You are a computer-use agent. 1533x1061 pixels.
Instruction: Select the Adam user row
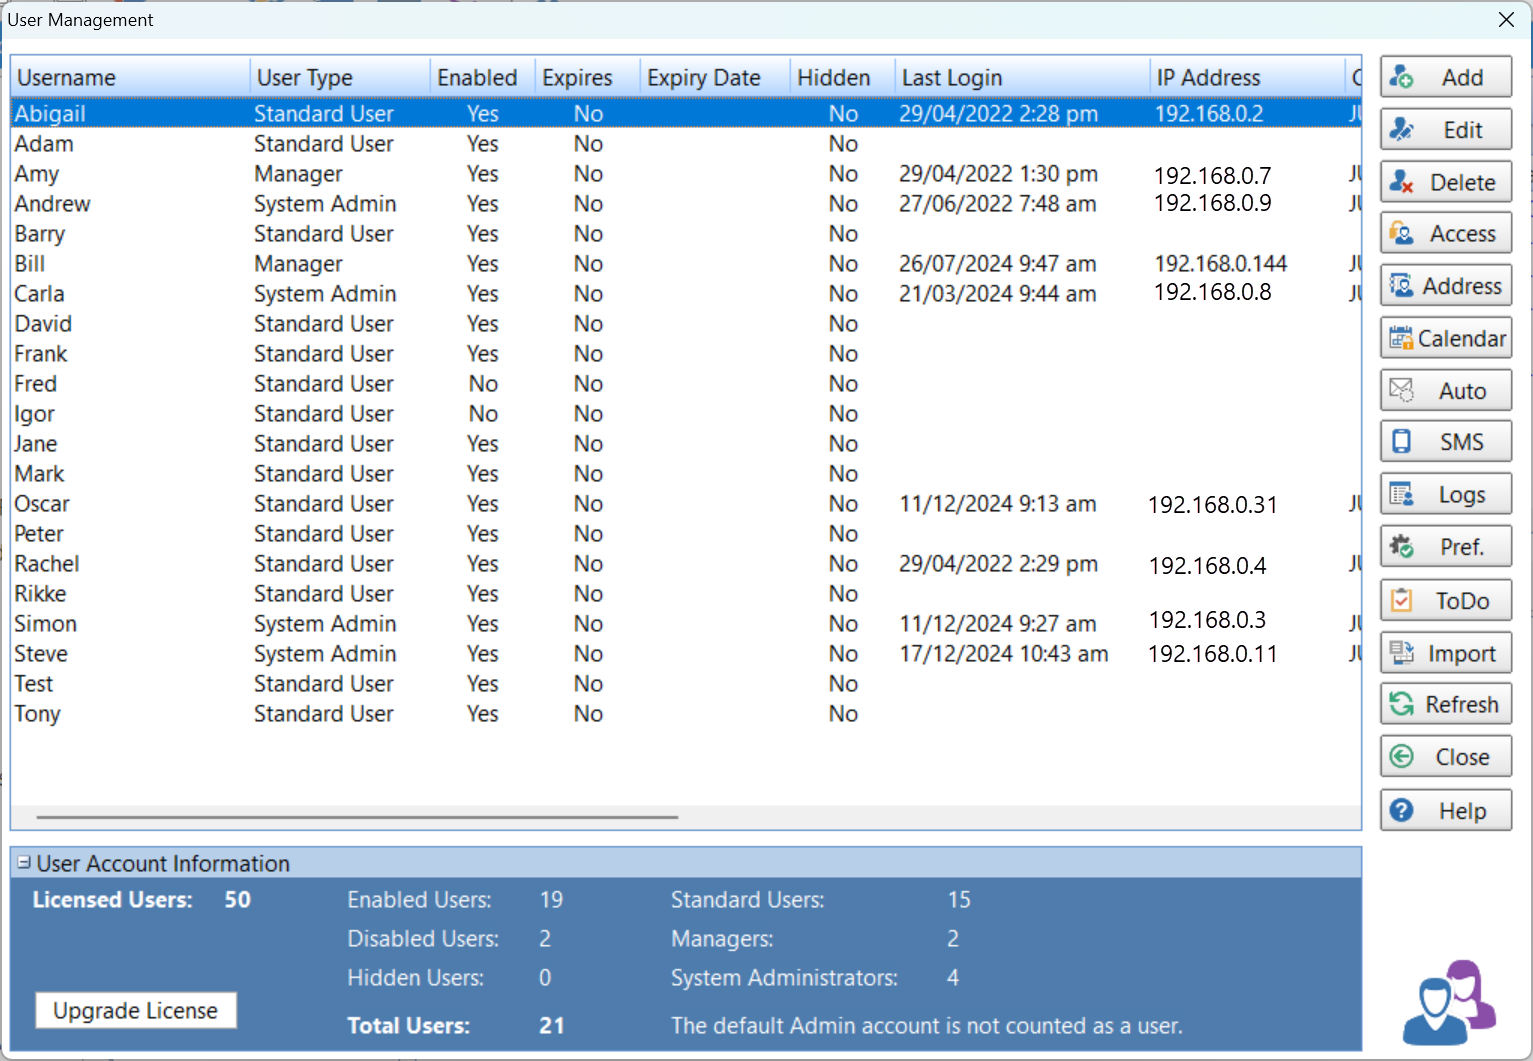pos(686,143)
